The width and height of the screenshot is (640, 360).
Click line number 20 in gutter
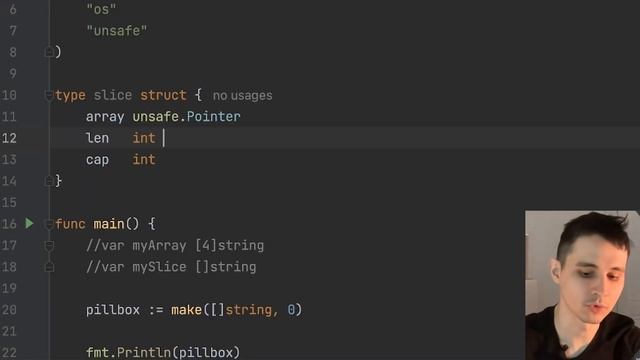coord(9,310)
